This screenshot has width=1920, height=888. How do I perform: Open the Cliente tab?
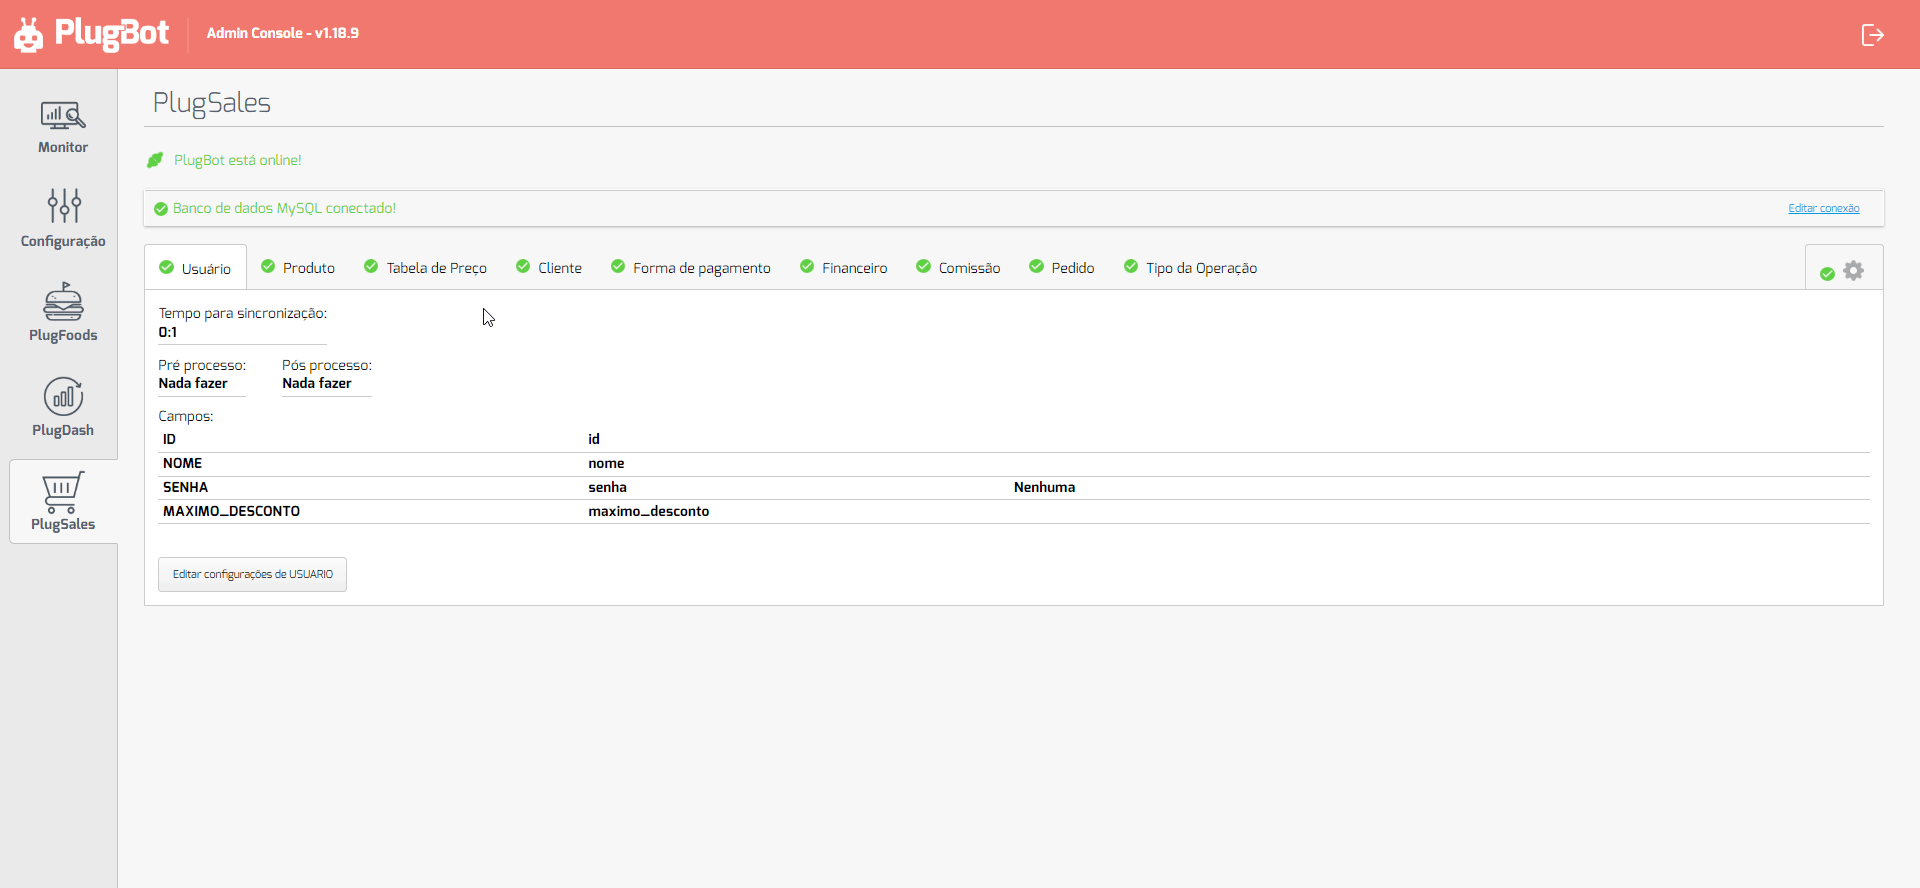coord(548,267)
